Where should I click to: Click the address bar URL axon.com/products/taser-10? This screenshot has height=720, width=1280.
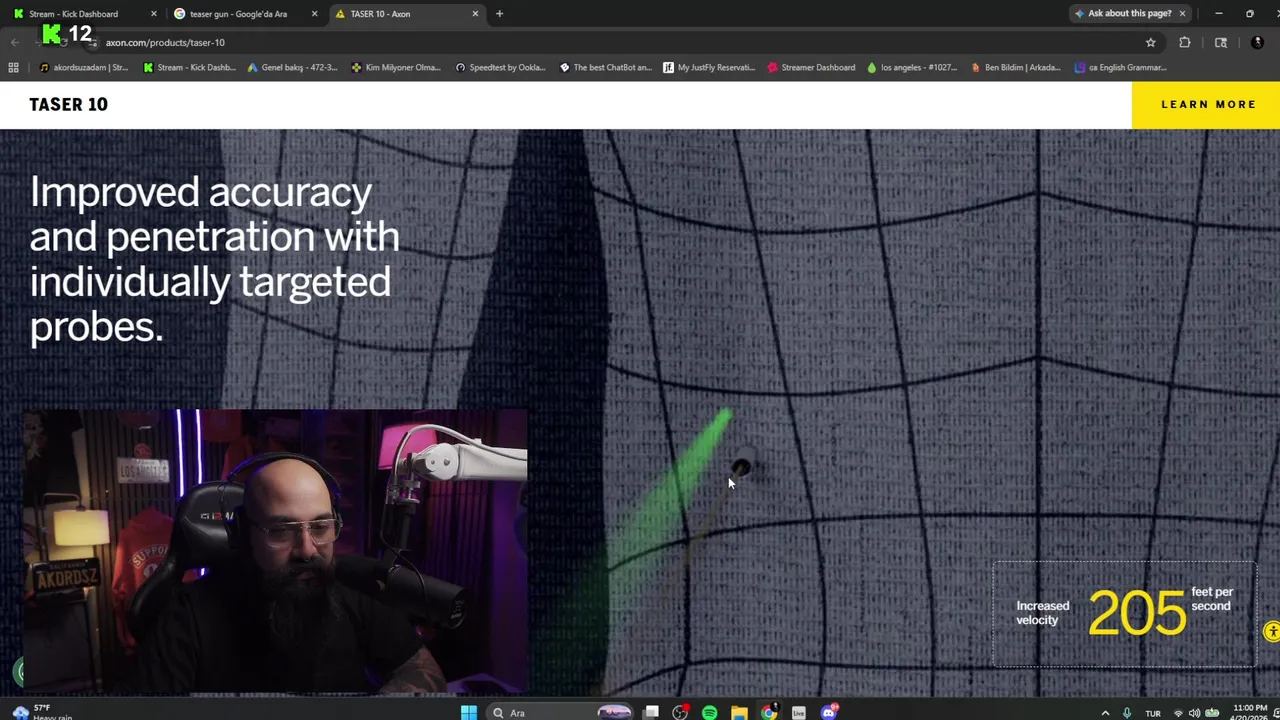(165, 42)
